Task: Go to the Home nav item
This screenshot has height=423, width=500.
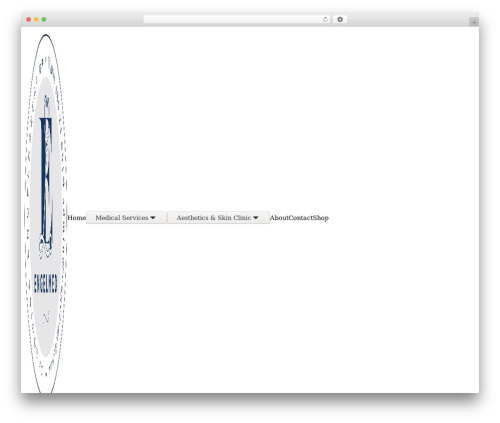Action: (x=77, y=218)
